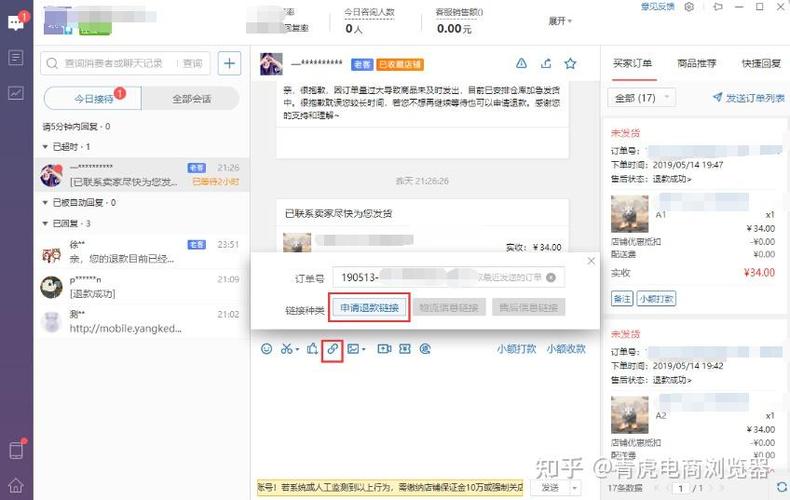Open the 商品推荐 tab
Screen dimensions: 790x500
(696, 64)
